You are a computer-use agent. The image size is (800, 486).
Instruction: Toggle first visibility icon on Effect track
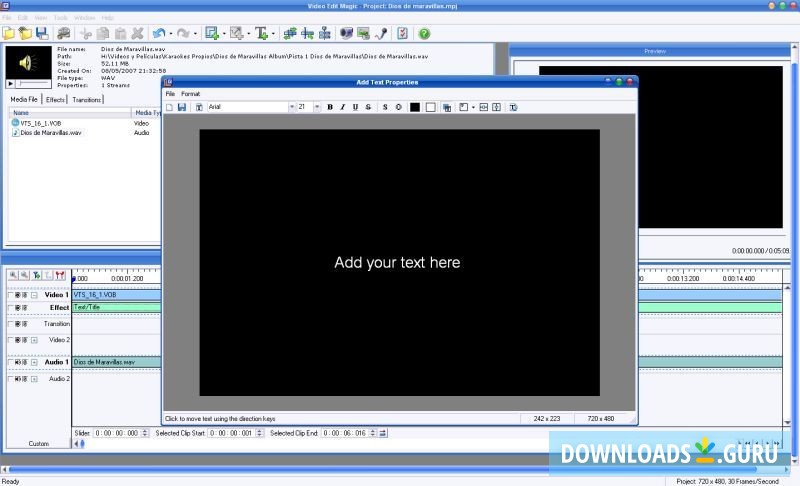(x=18, y=308)
